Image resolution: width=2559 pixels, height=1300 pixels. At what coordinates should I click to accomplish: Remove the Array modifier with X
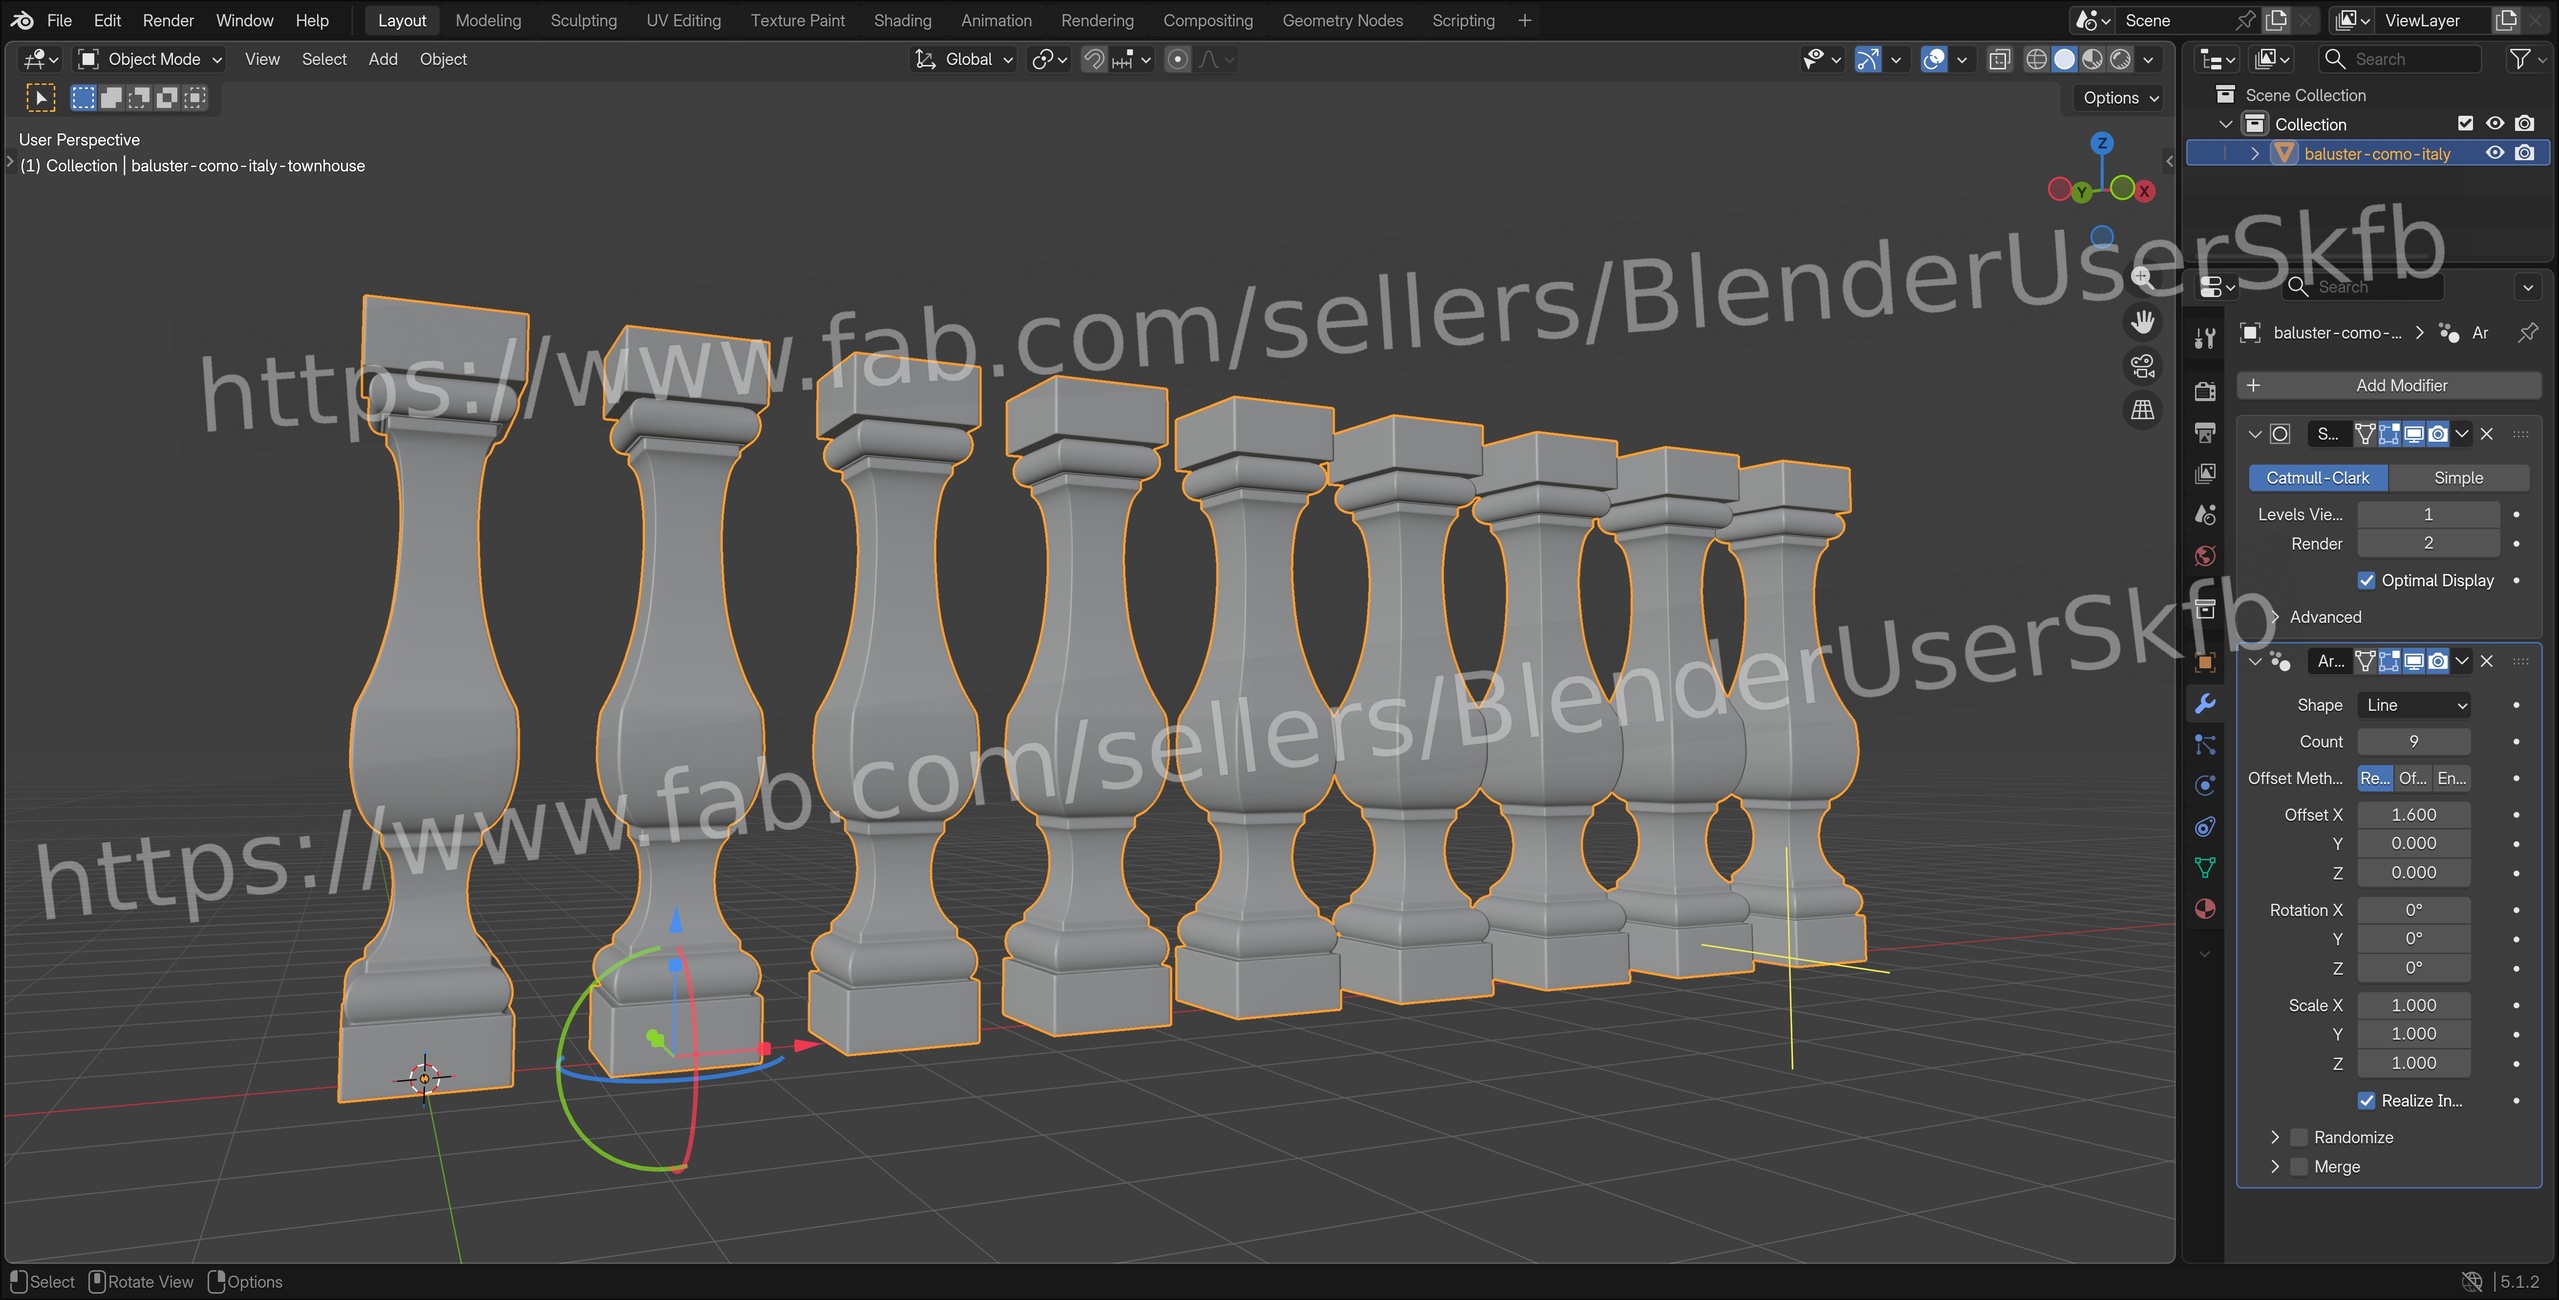pos(2486,661)
